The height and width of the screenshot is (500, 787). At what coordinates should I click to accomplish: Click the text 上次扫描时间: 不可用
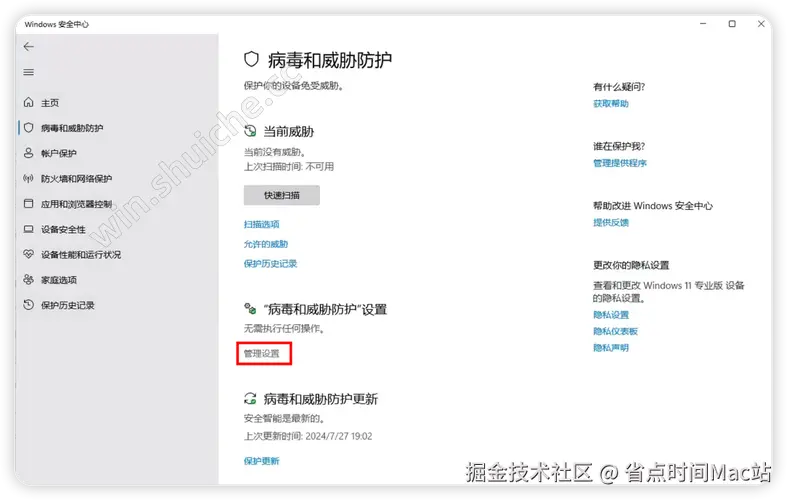click(289, 167)
